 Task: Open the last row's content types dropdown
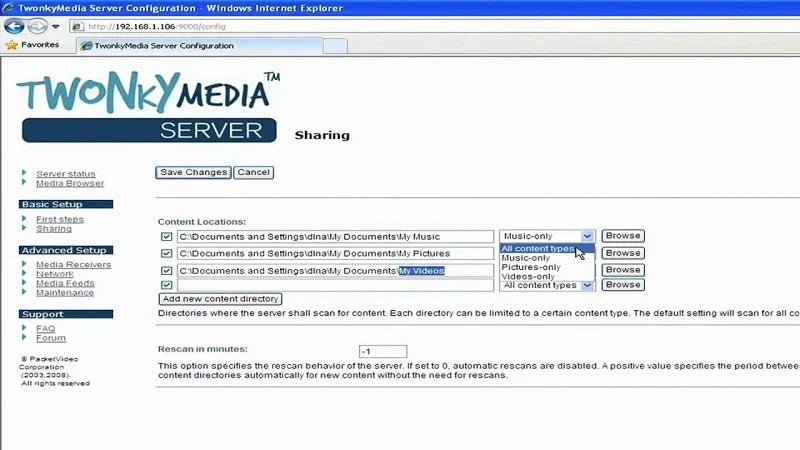coord(547,286)
